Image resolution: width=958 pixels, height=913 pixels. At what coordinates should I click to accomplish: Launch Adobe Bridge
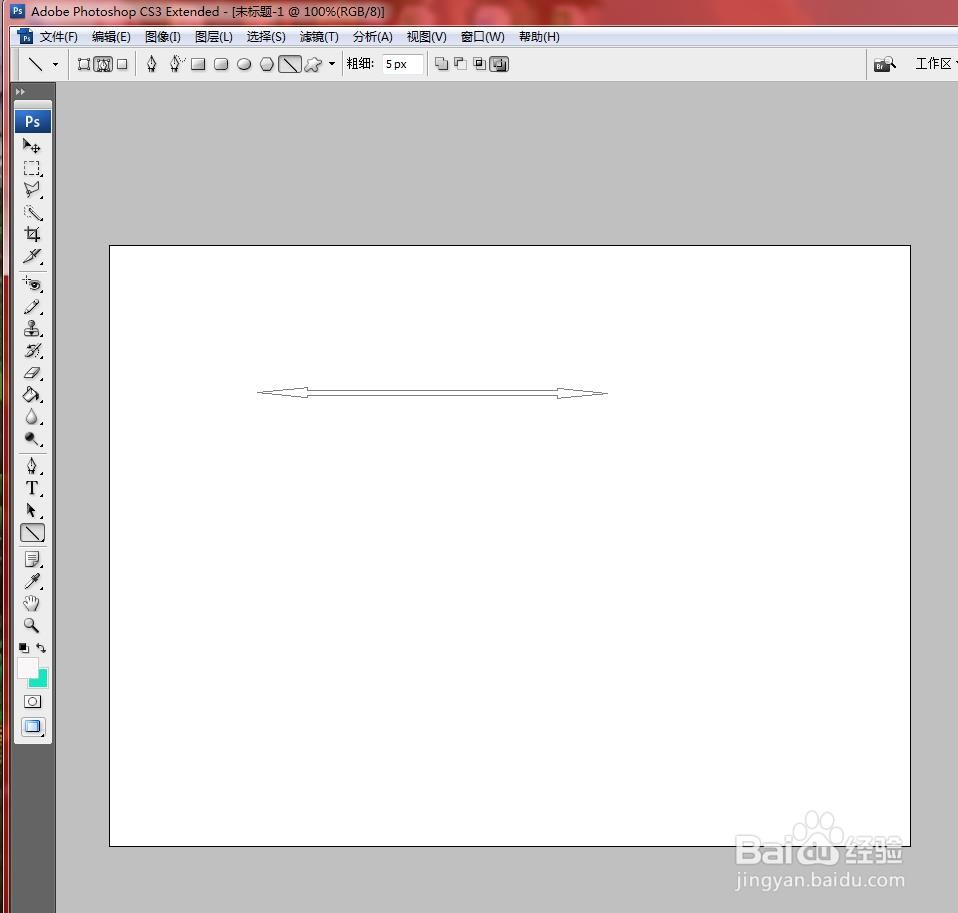pos(885,64)
